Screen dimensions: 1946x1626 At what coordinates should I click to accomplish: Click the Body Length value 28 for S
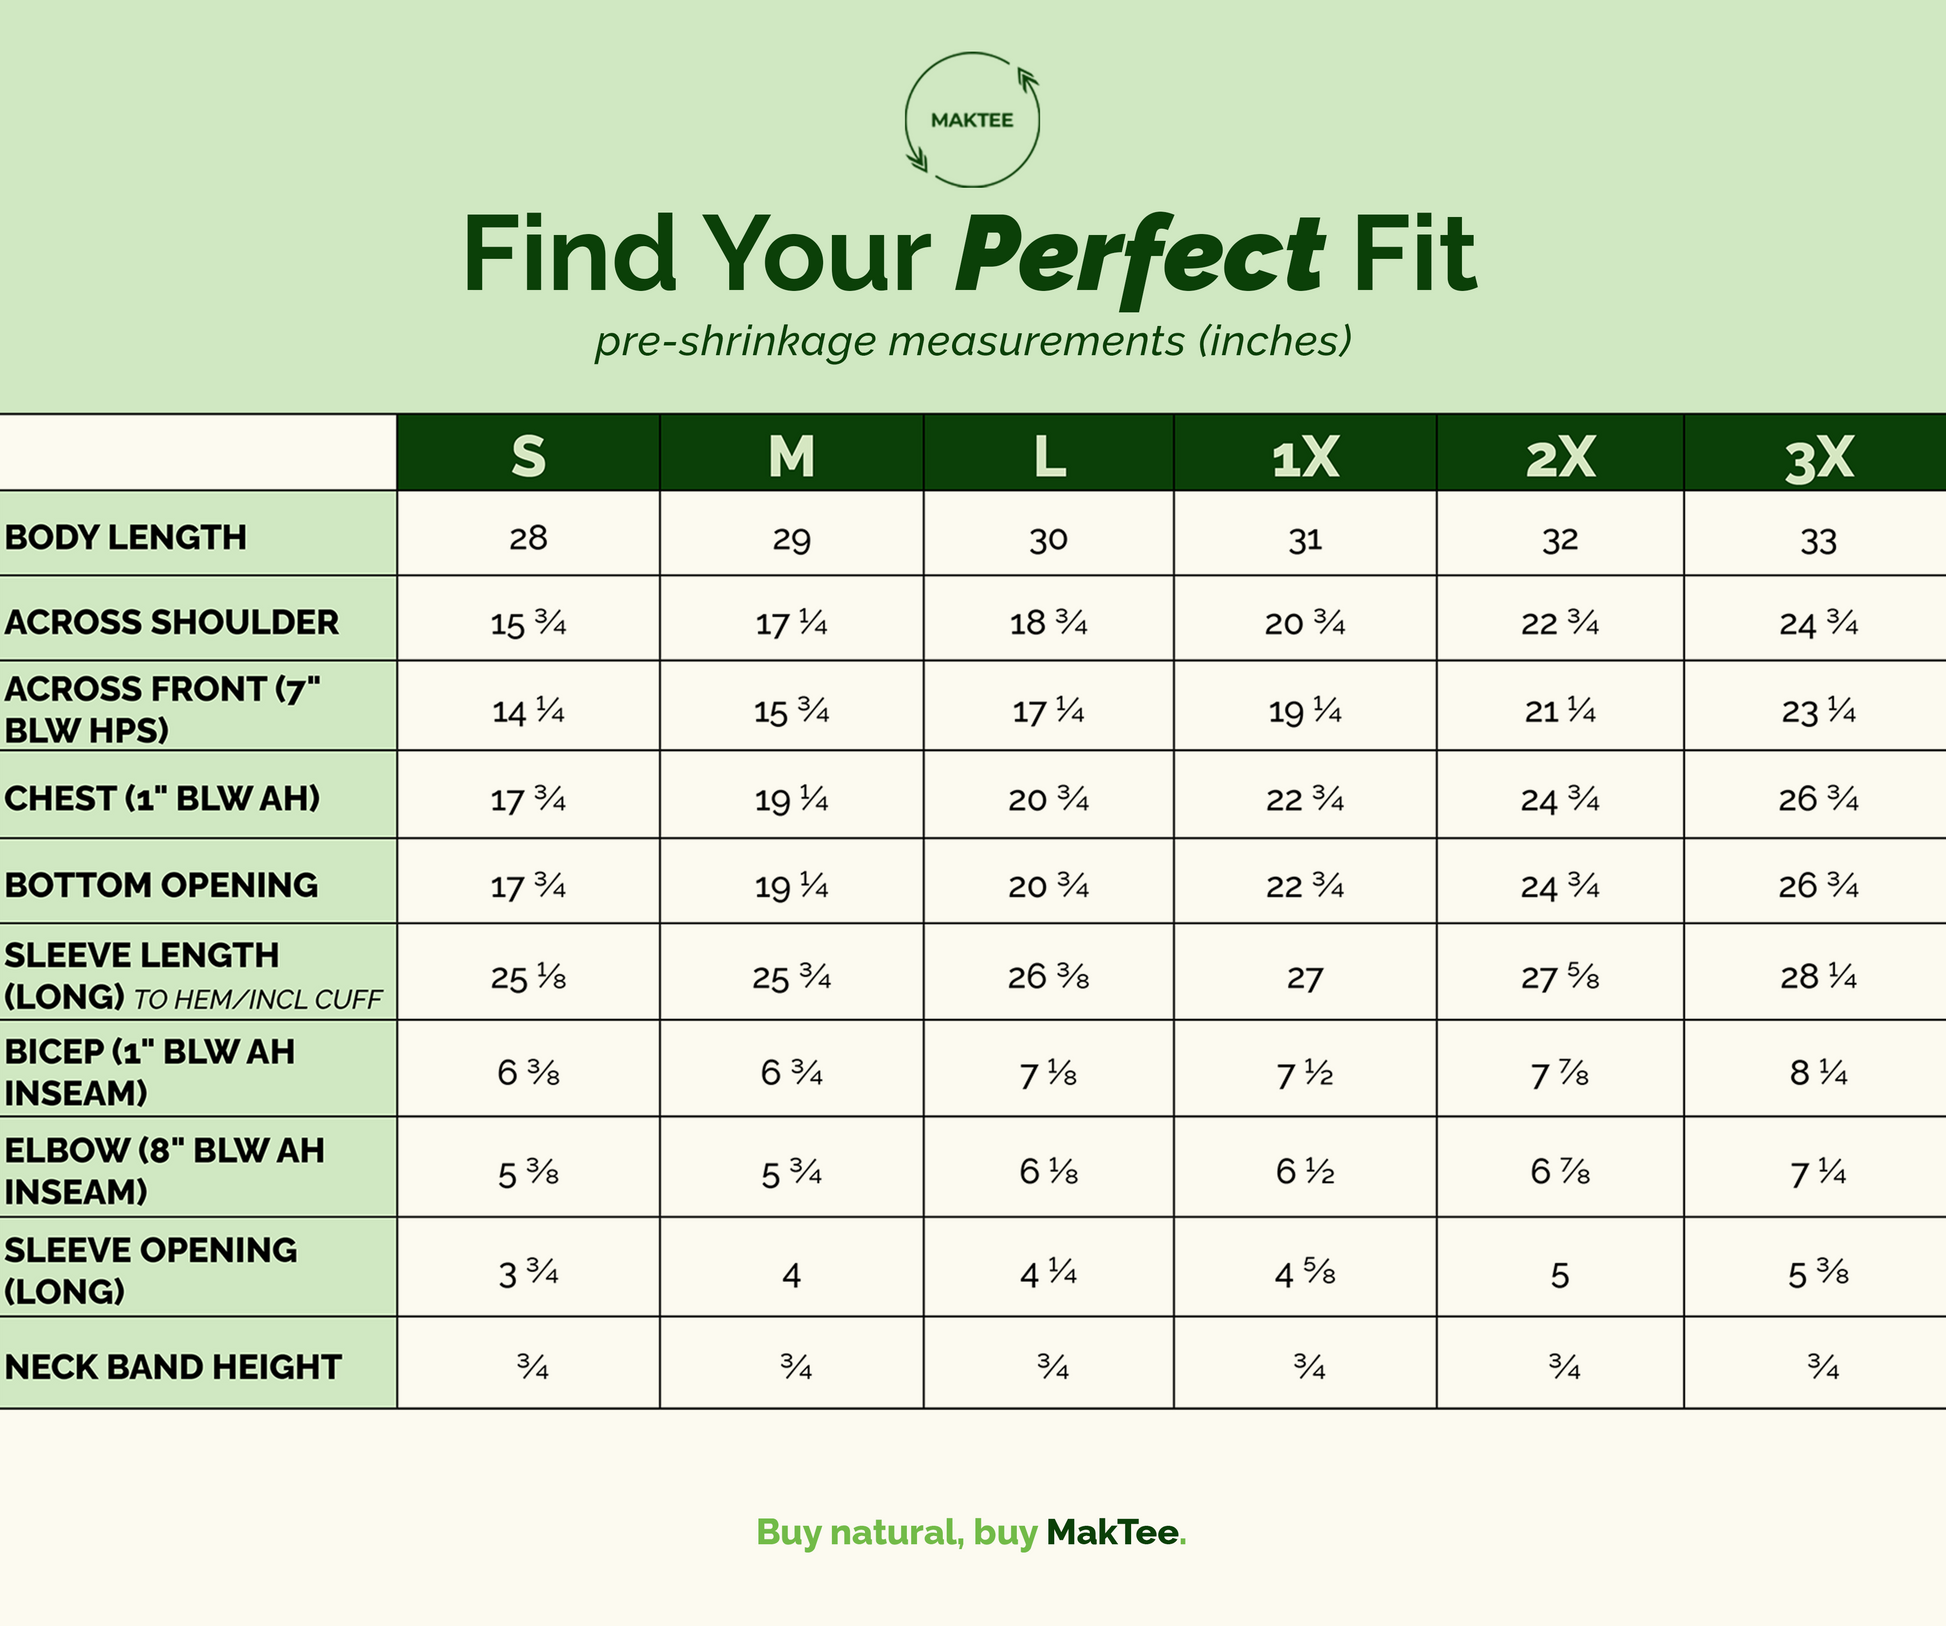528,538
